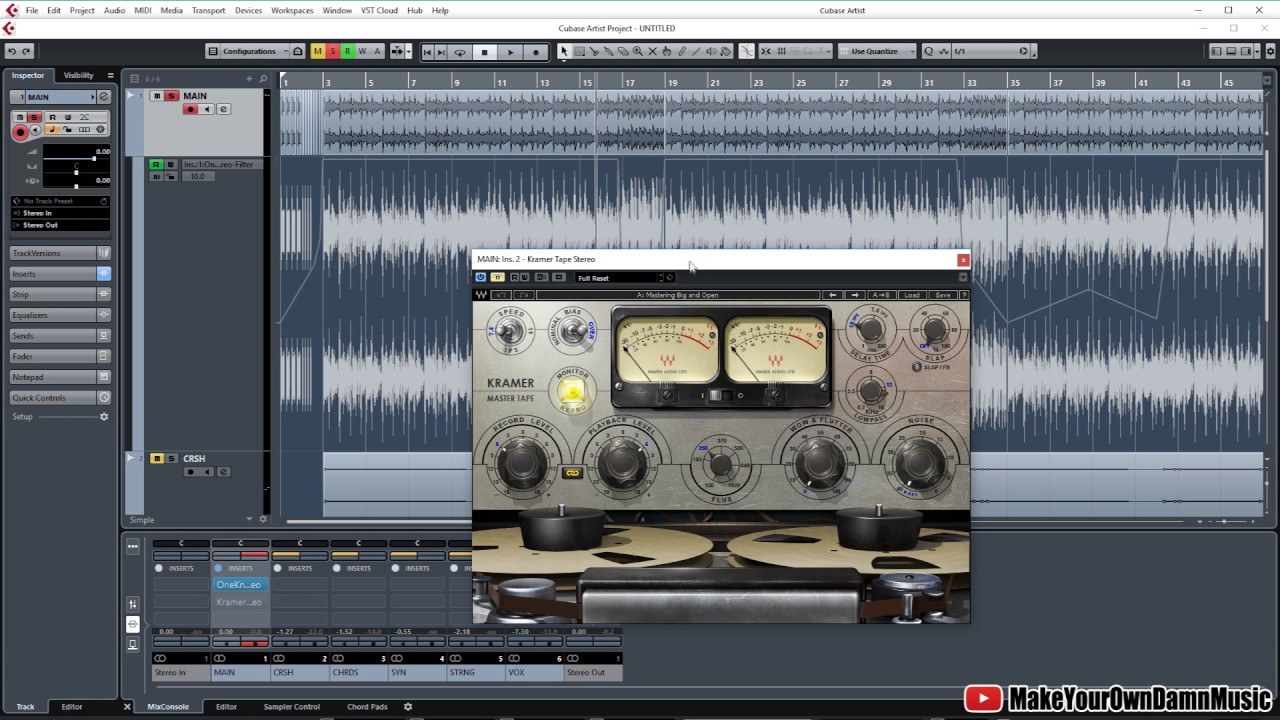Click the Waves logo in Kramer plugin
Screen dimensions: 1280x720
(481, 295)
